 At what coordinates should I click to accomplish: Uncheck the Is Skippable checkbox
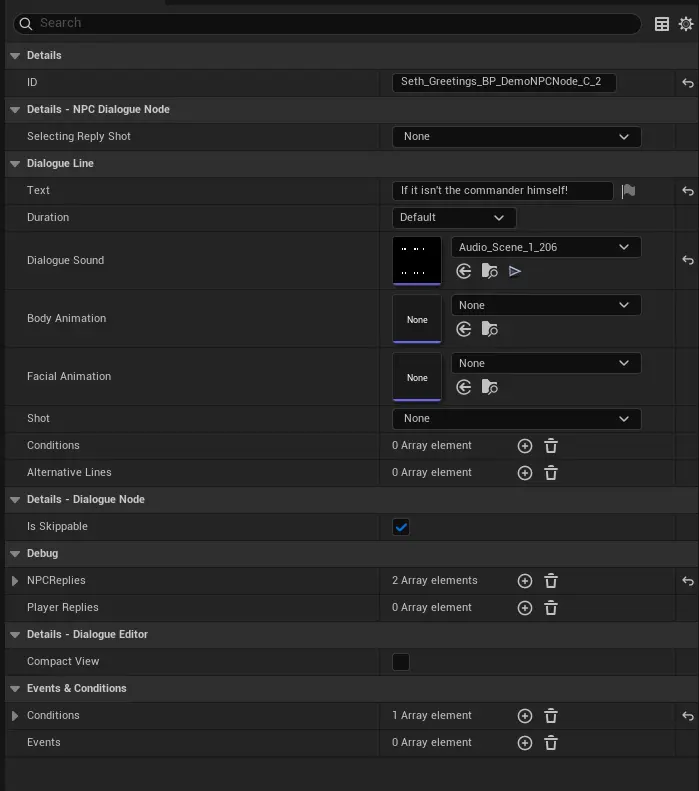click(401, 527)
